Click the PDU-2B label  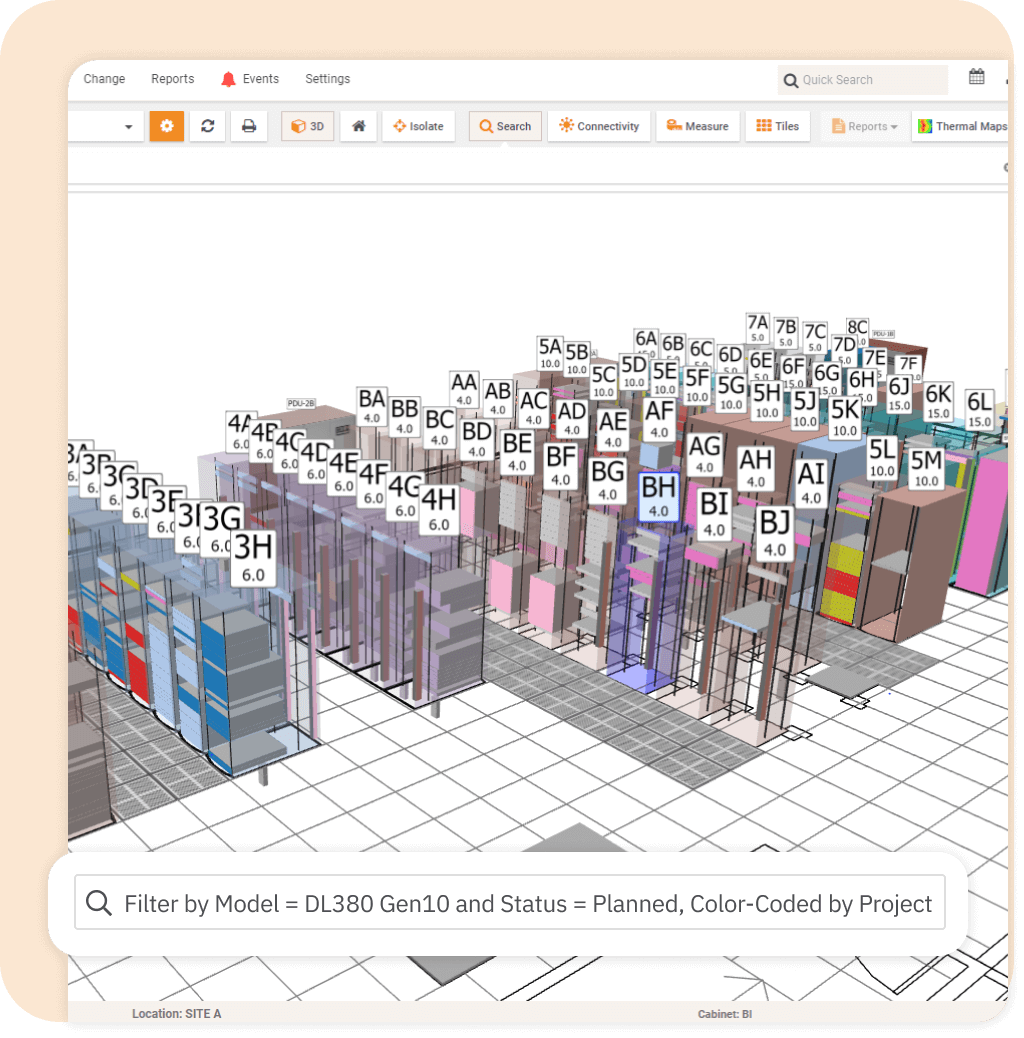(x=301, y=403)
